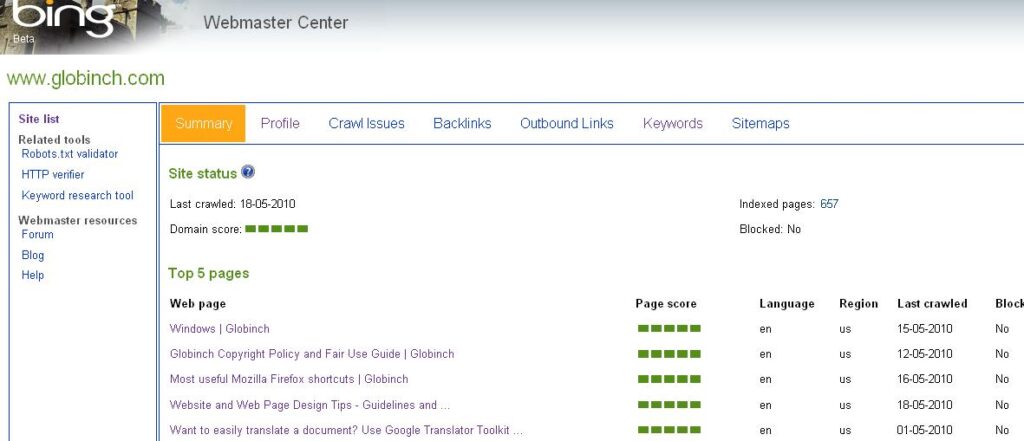Open the Robots.txt validator tool

point(70,154)
